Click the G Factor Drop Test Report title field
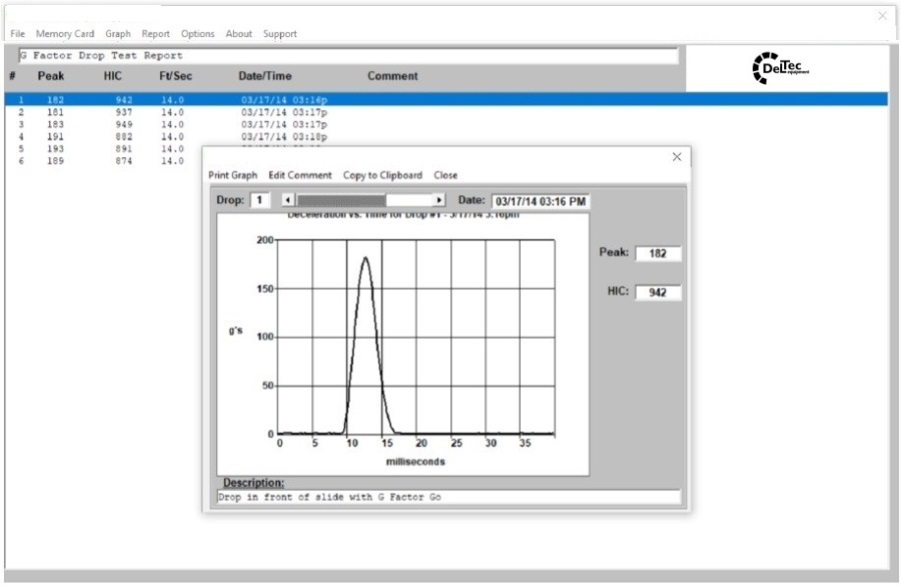Screen dimensions: 901x586 point(346,56)
